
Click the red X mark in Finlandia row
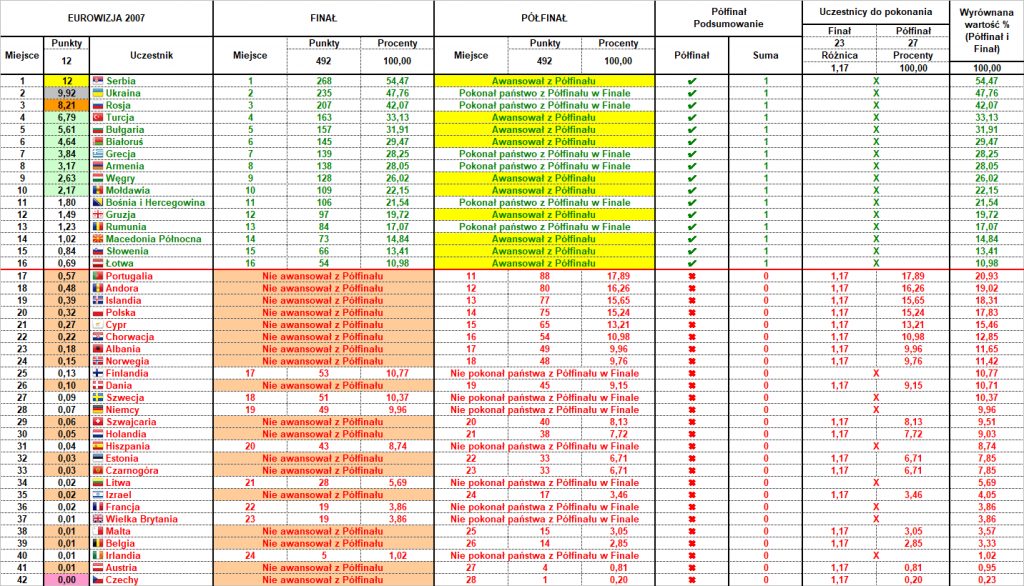point(876,373)
